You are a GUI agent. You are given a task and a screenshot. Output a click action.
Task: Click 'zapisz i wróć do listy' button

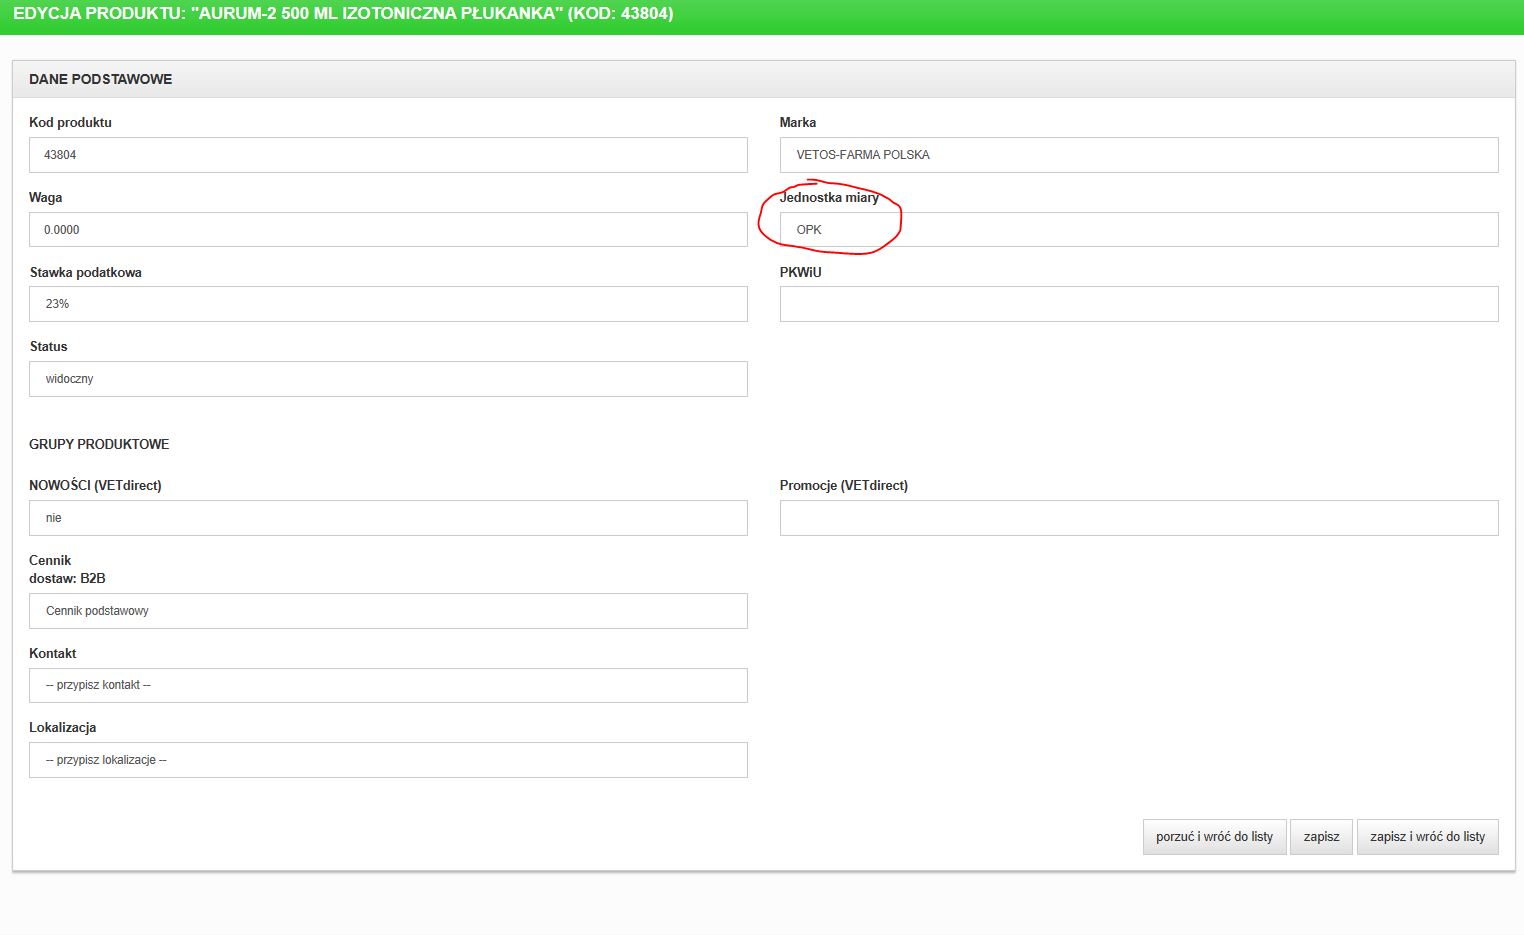click(1427, 837)
